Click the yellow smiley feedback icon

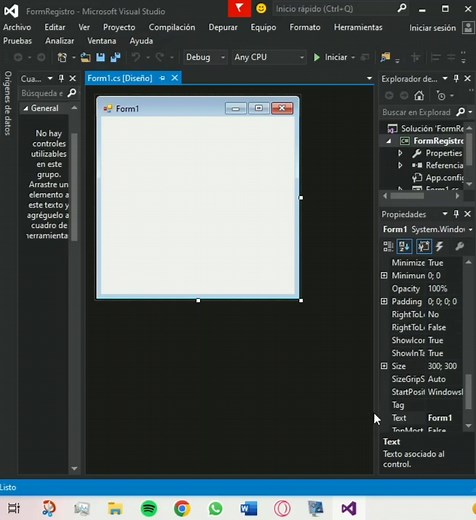coord(261,8)
